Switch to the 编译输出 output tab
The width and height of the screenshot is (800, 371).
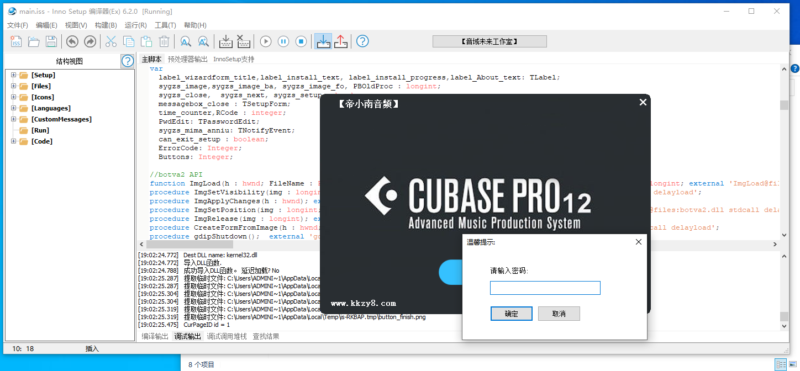pos(155,336)
